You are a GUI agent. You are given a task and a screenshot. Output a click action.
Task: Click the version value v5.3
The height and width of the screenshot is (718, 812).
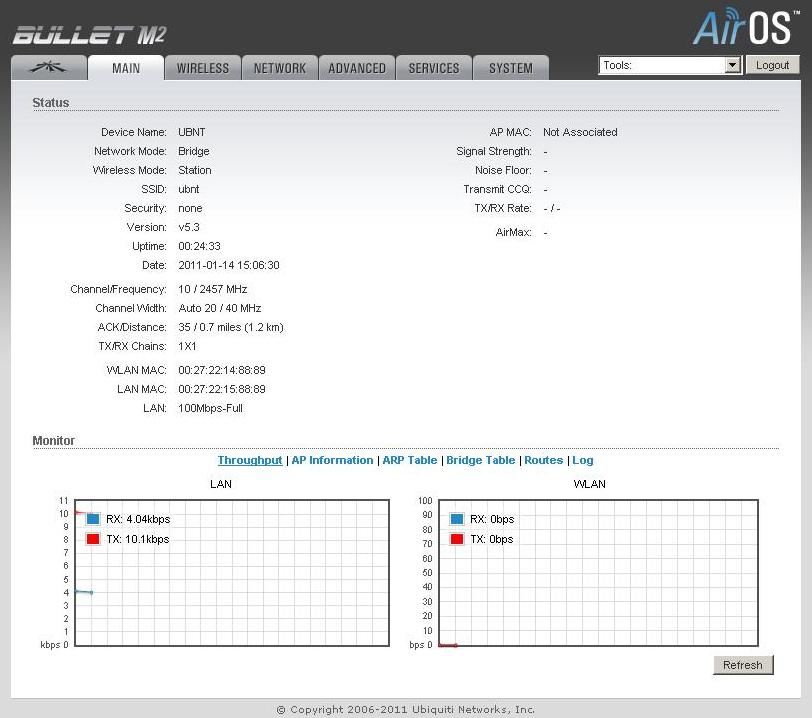click(188, 227)
